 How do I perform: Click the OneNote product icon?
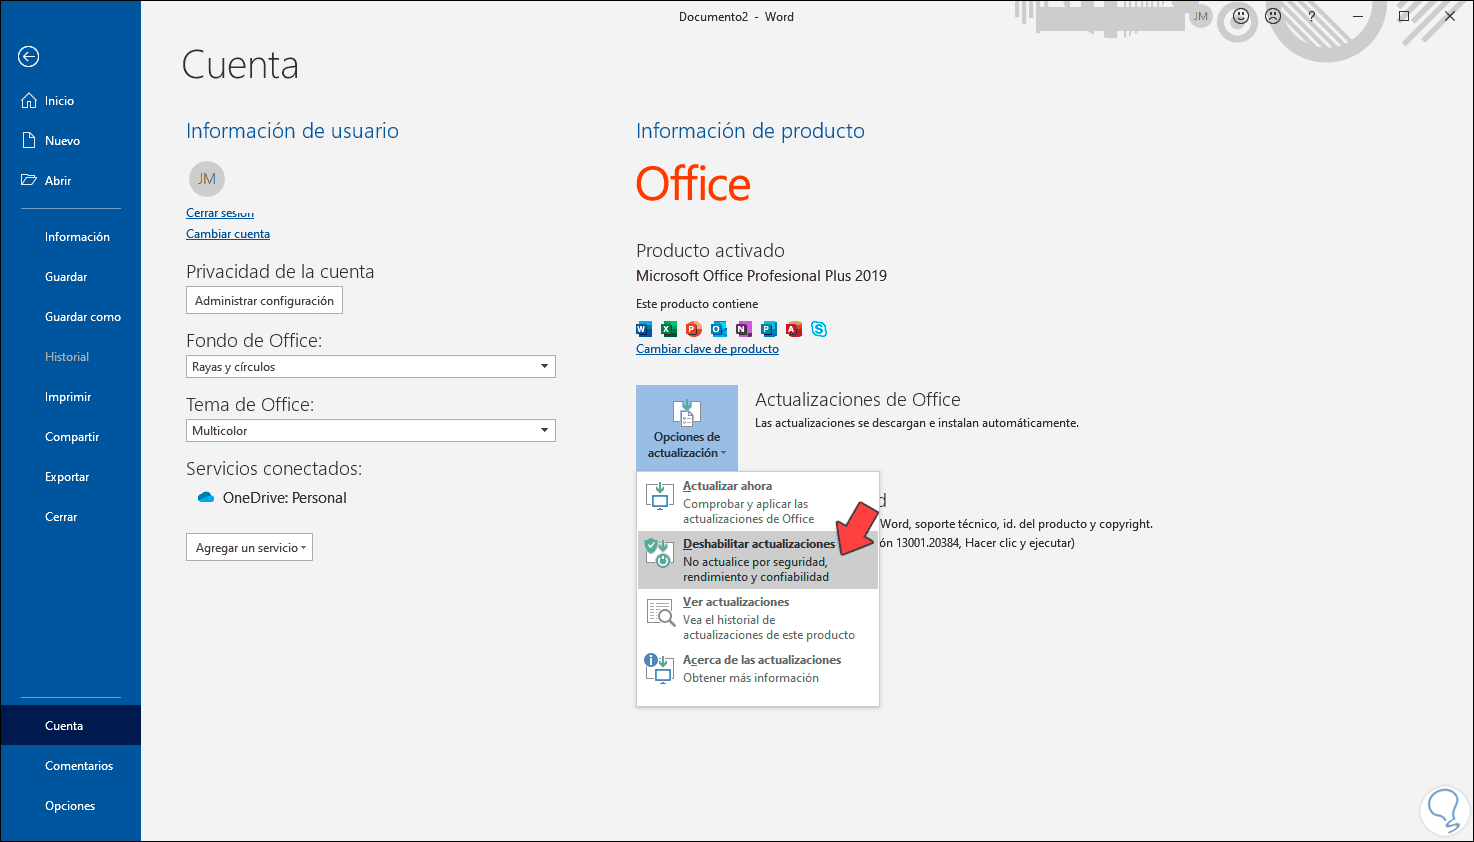pyautogui.click(x=744, y=329)
